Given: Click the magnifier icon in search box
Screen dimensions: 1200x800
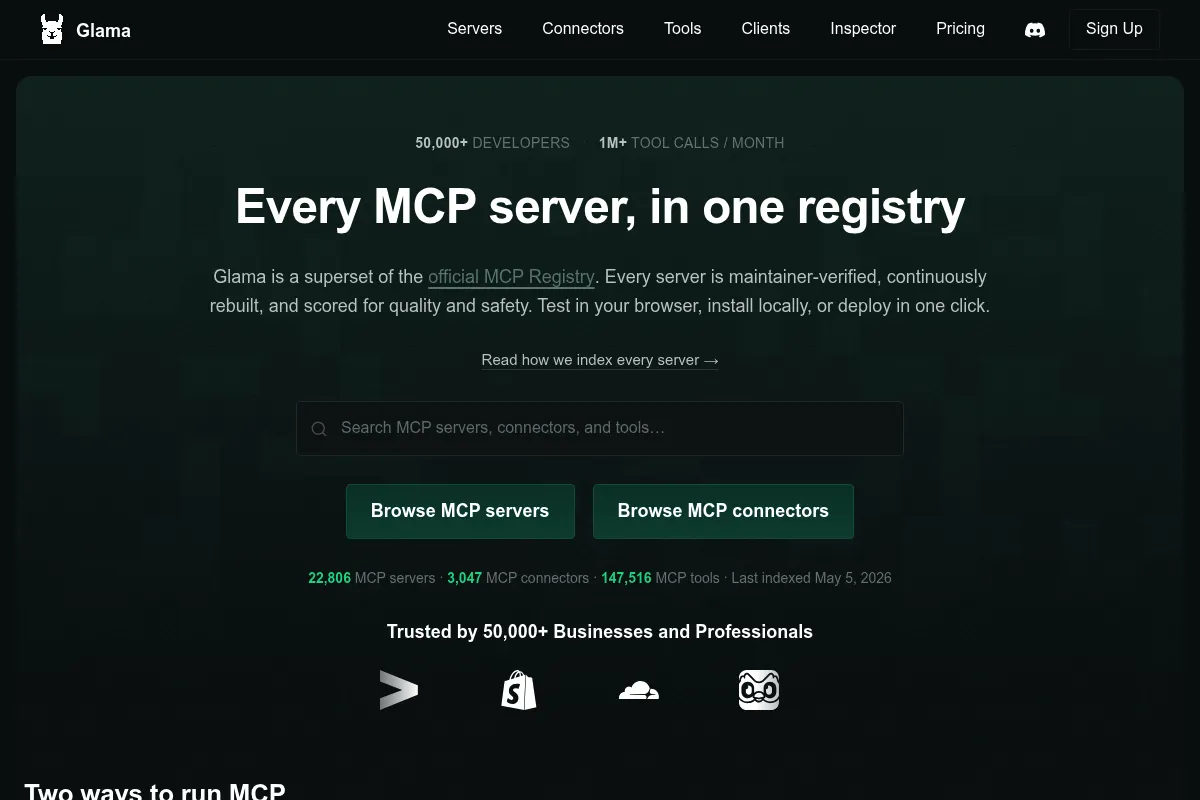Looking at the screenshot, I should coord(319,429).
